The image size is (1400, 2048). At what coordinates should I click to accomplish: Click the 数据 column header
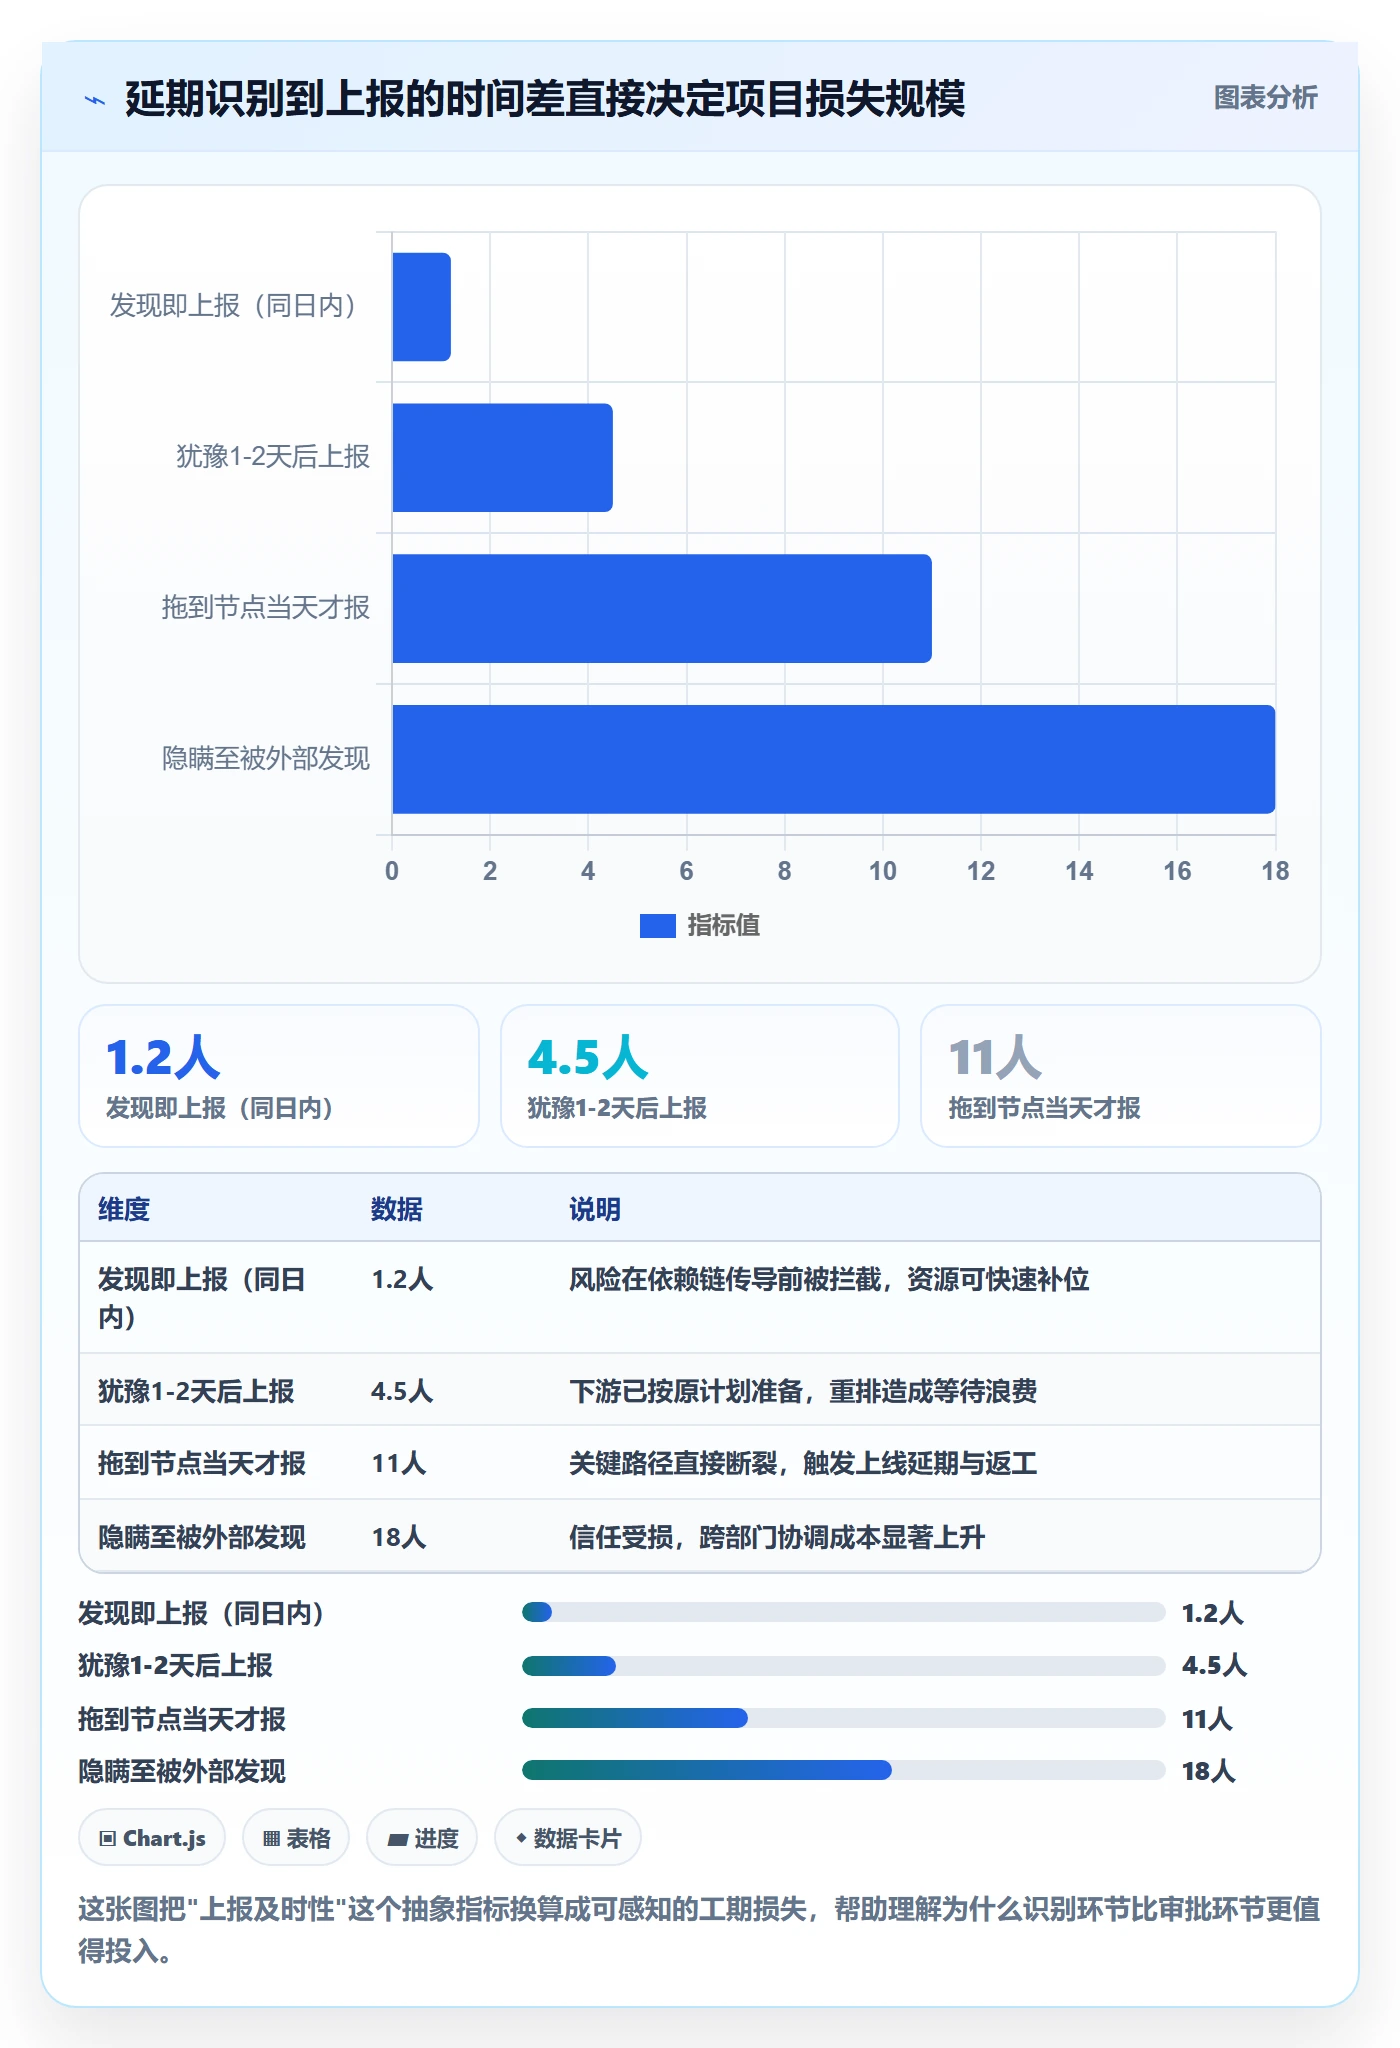[x=397, y=1209]
